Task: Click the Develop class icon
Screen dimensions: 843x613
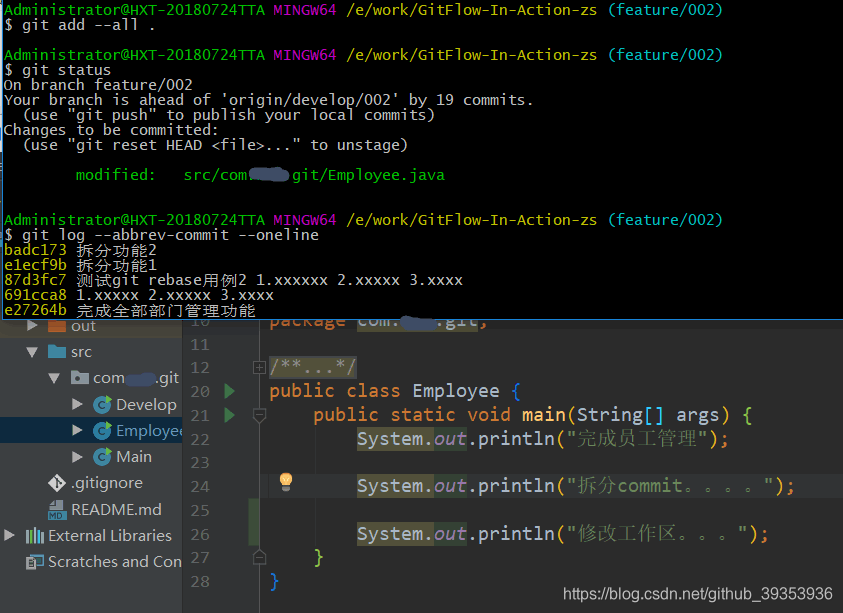Action: pyautogui.click(x=102, y=404)
